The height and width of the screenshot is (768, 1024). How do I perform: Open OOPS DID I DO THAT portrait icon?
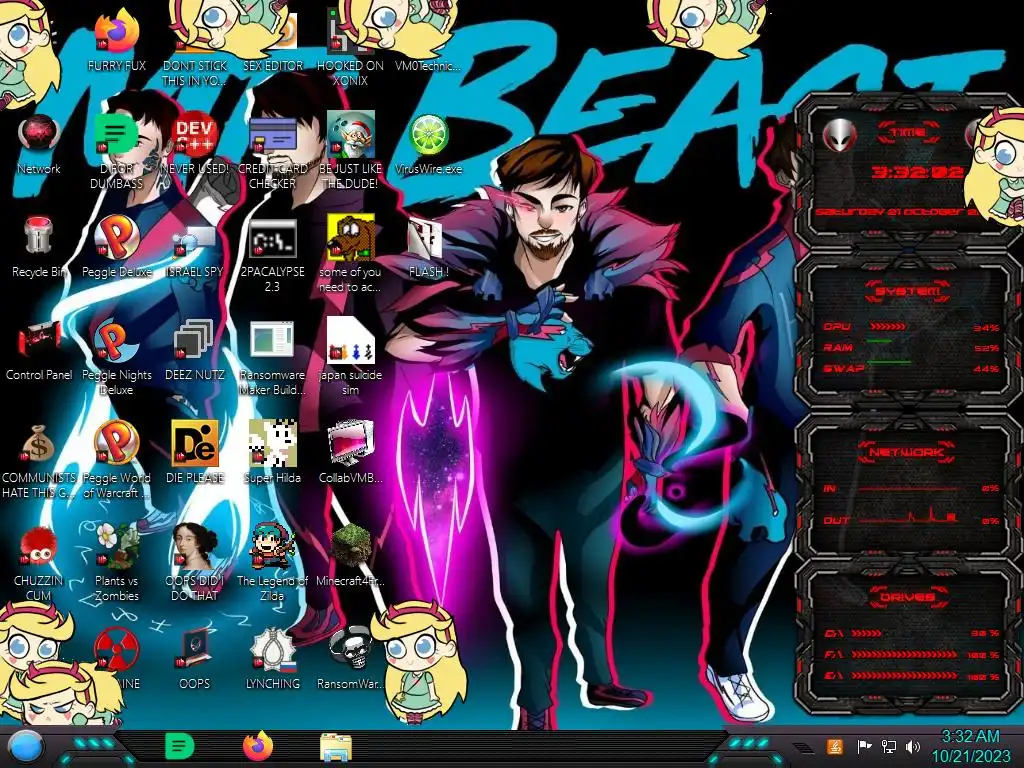point(194,546)
